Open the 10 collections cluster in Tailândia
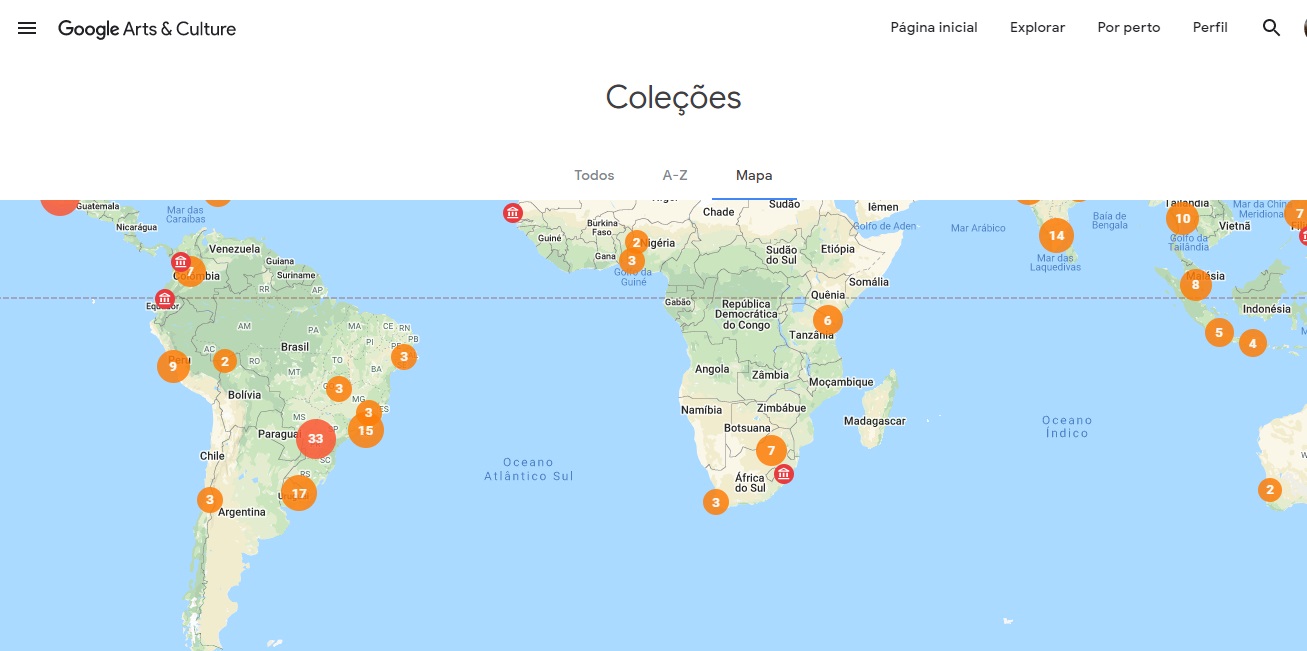The height and width of the screenshot is (651, 1307). (x=1183, y=218)
